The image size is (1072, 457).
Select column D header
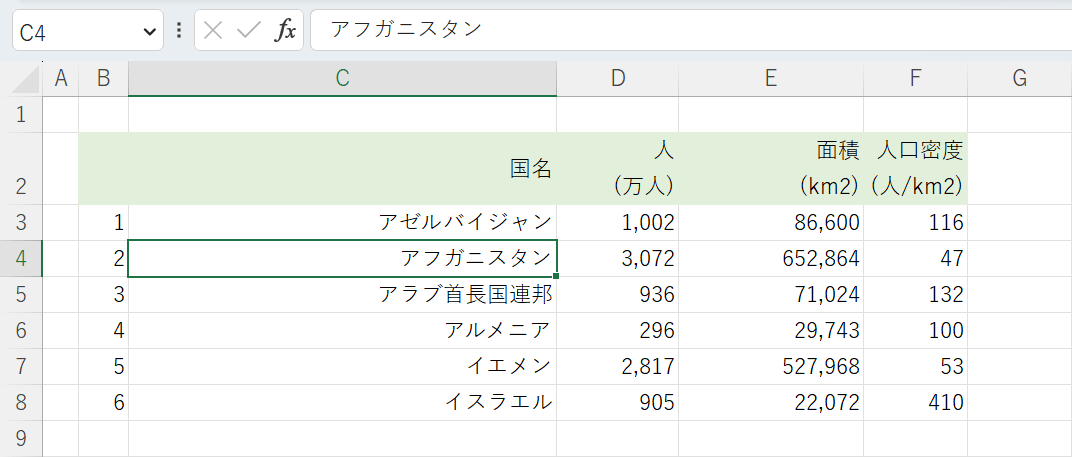pos(617,79)
